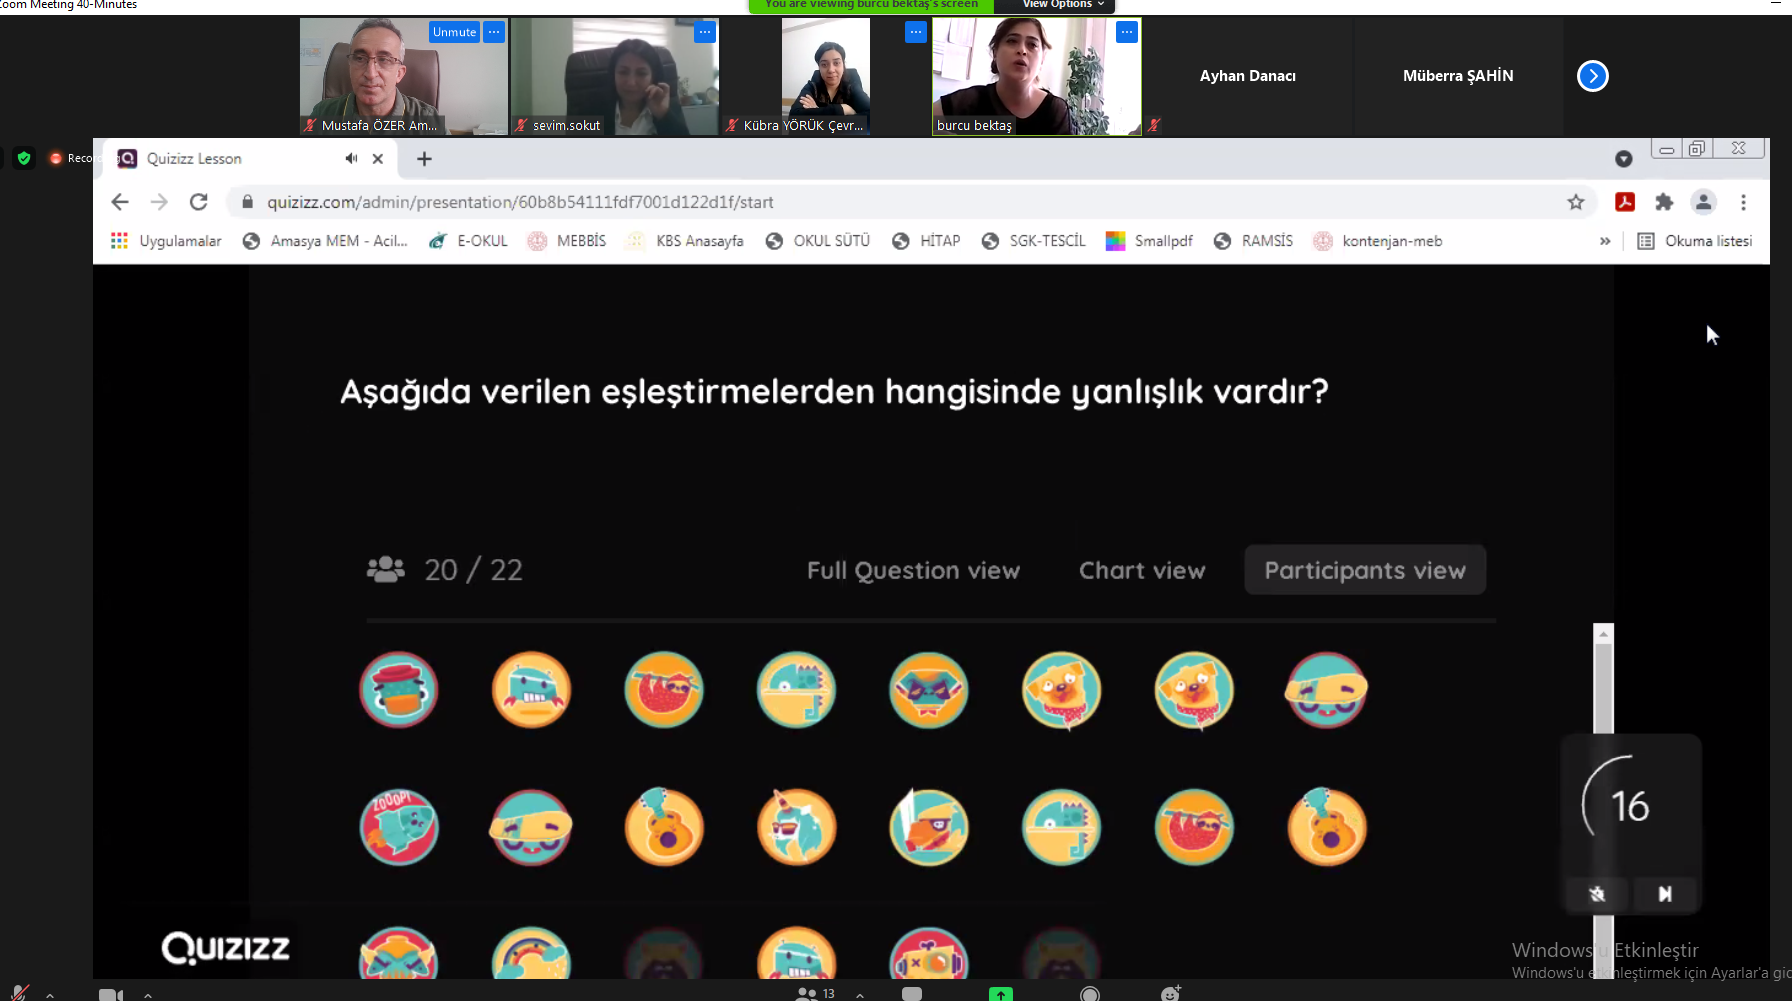This screenshot has height=1001, width=1792.
Task: Skip to next question in Quizizz
Action: (x=1665, y=894)
